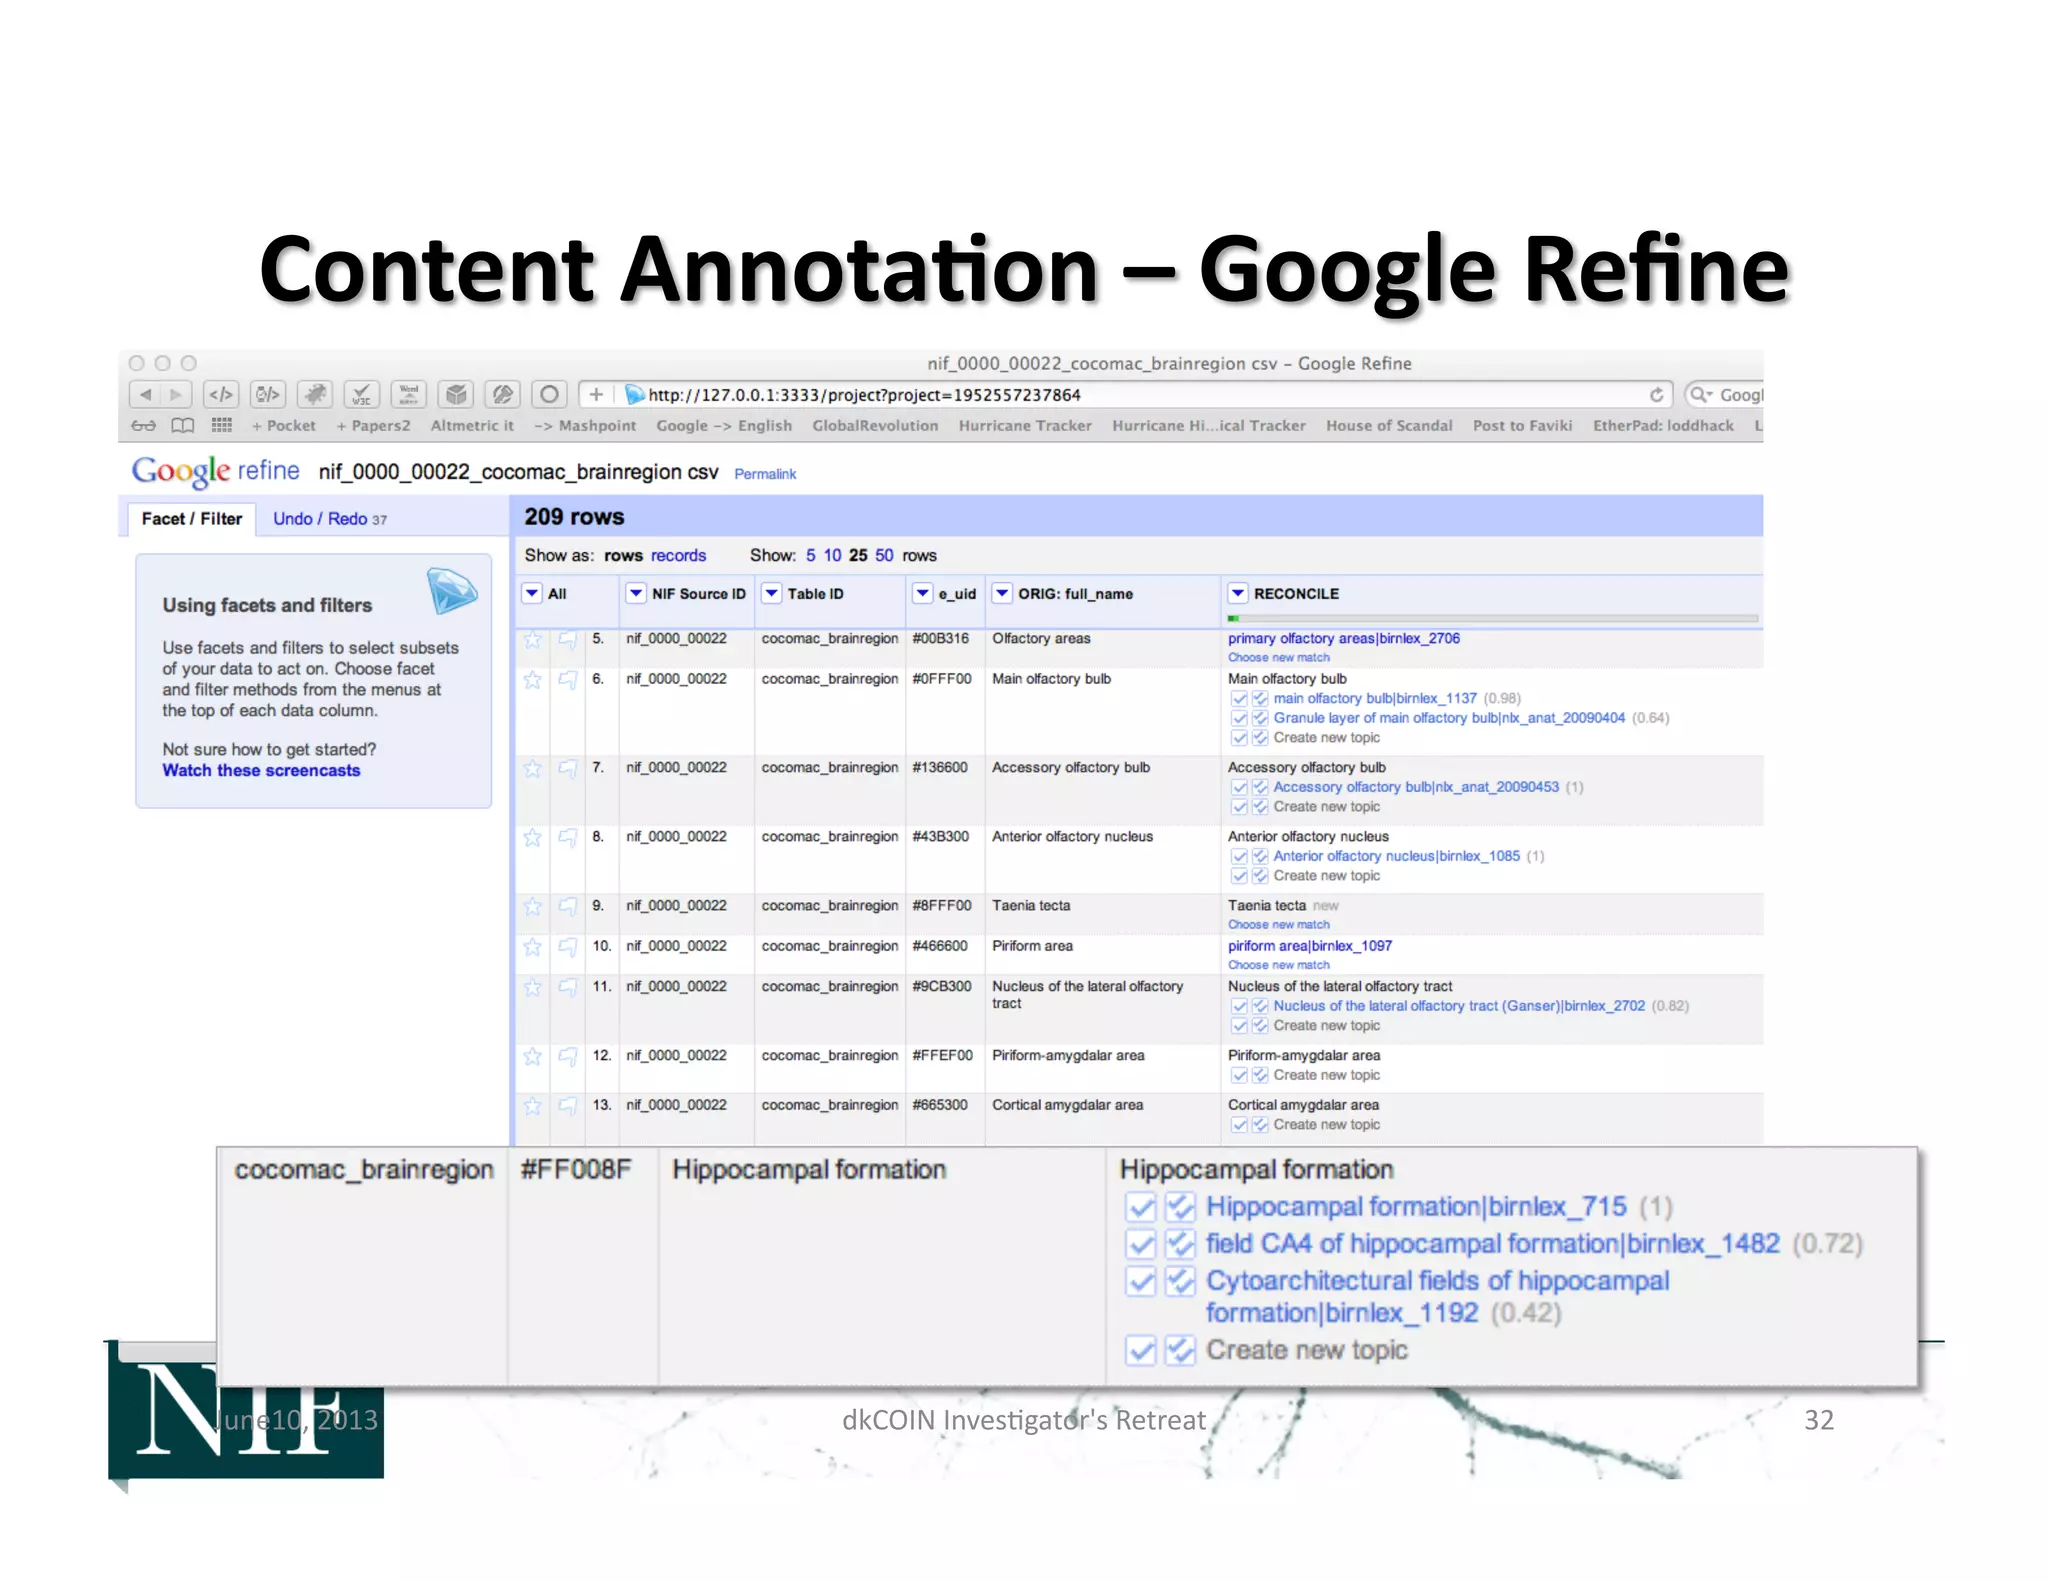Check Create new topic for Cortical amygdalar area
The height and width of the screenshot is (1582, 2048).
[x=1239, y=1125]
